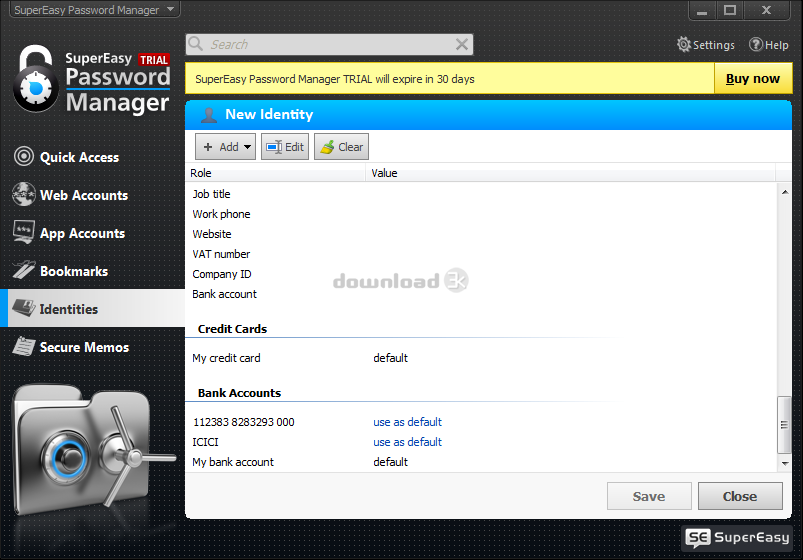Image resolution: width=803 pixels, height=560 pixels.
Task: Select the Company ID row
Action: click(481, 274)
